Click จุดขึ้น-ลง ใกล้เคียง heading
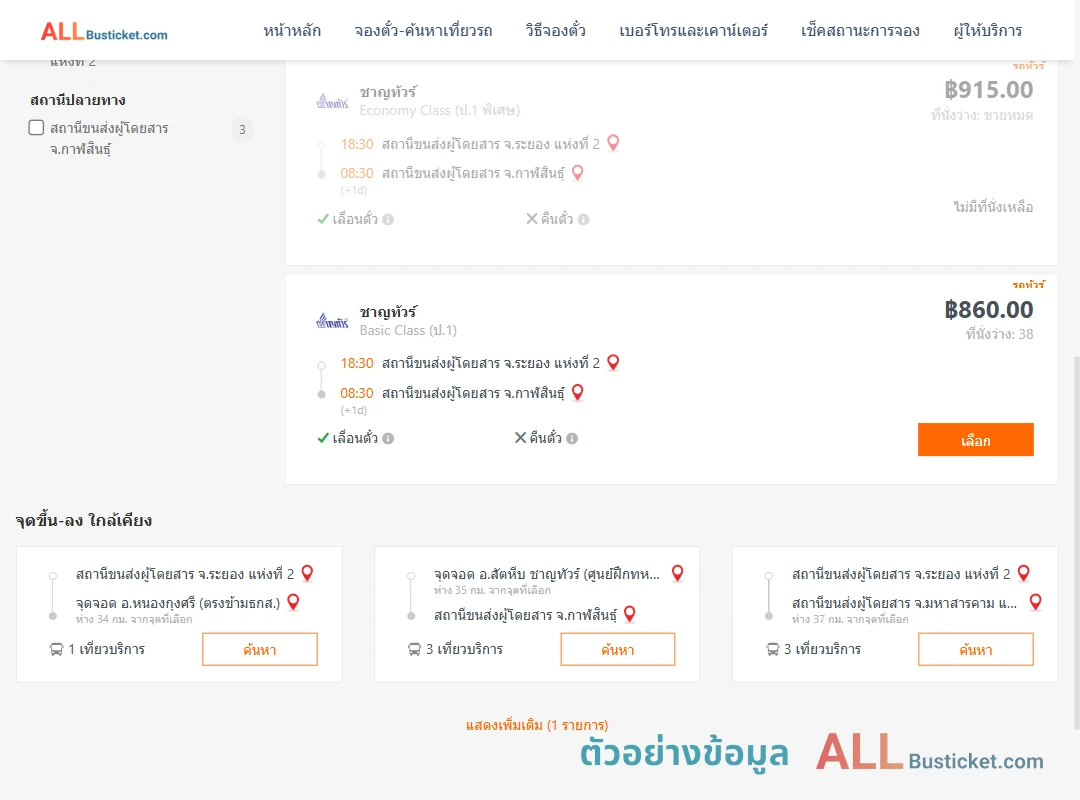This screenshot has height=800, width=1080. (84, 520)
